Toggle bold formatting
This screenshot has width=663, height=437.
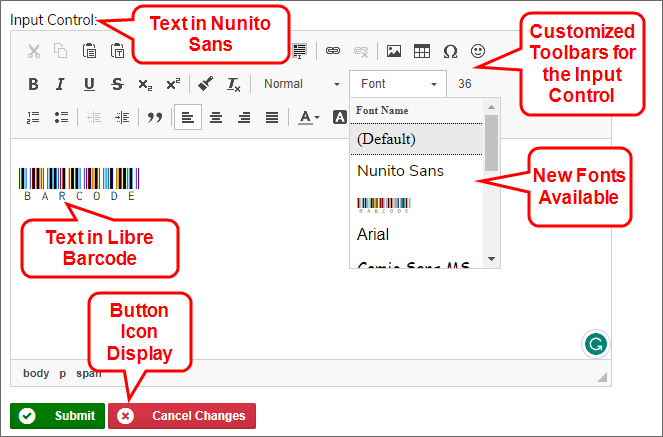click(33, 84)
